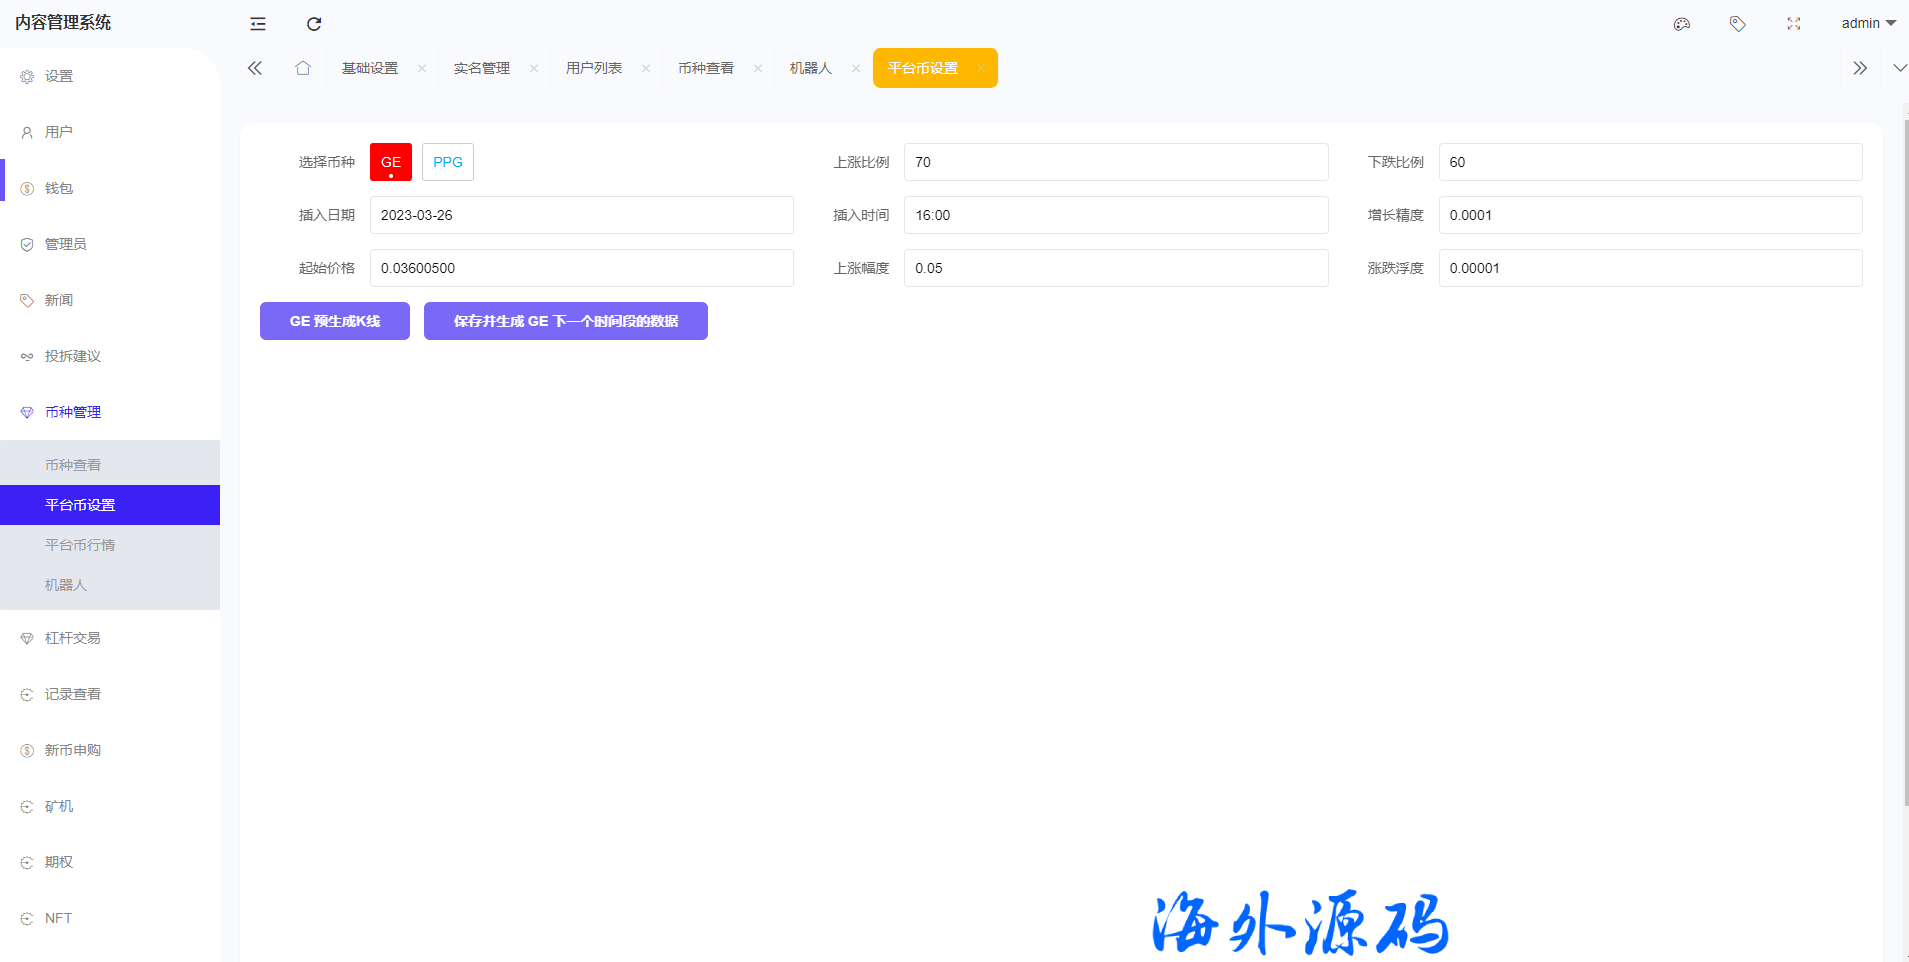Expand the 杠杆交易 sidebar menu
The height and width of the screenshot is (962, 1909).
pyautogui.click(x=73, y=638)
